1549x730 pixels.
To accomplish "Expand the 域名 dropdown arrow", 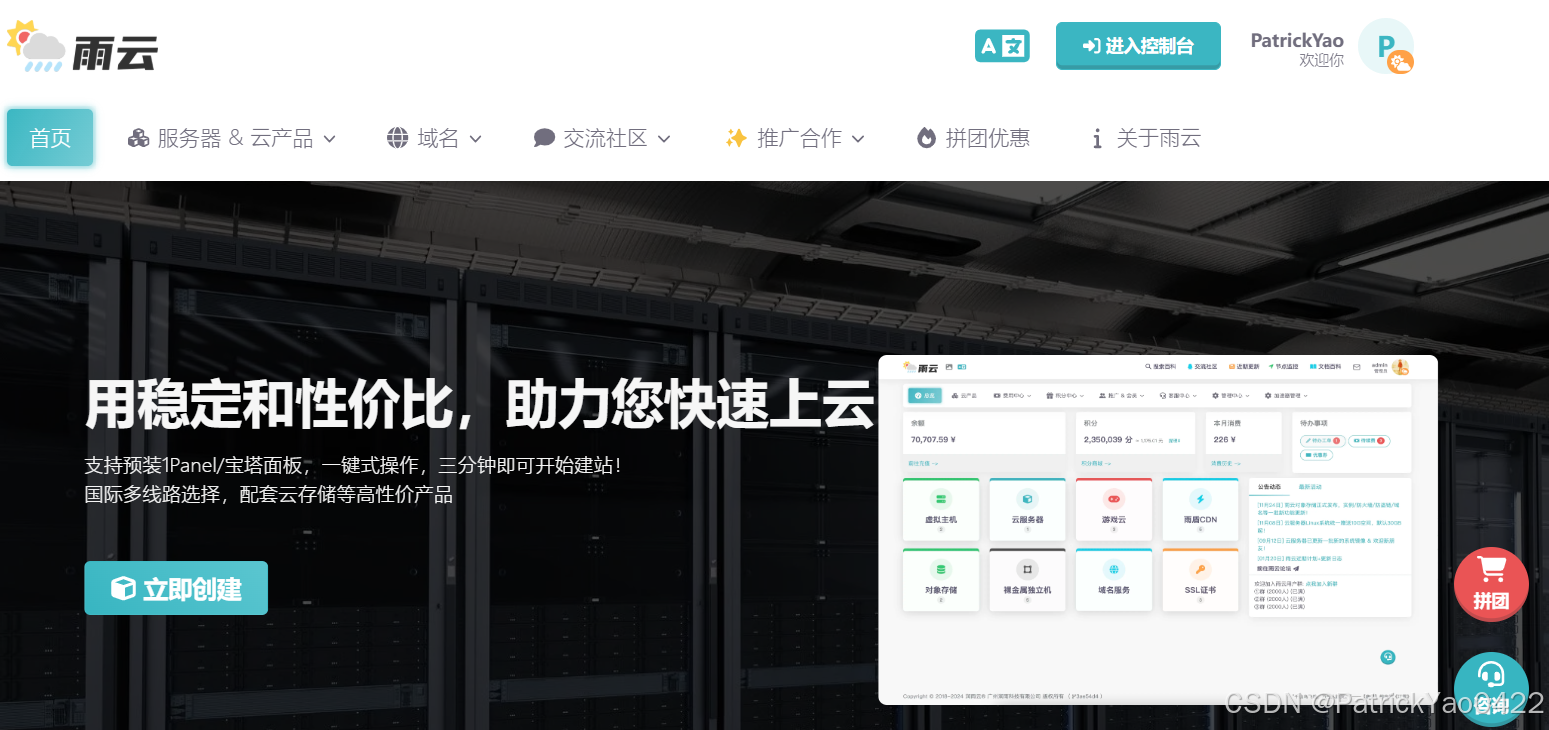I will coord(475,139).
